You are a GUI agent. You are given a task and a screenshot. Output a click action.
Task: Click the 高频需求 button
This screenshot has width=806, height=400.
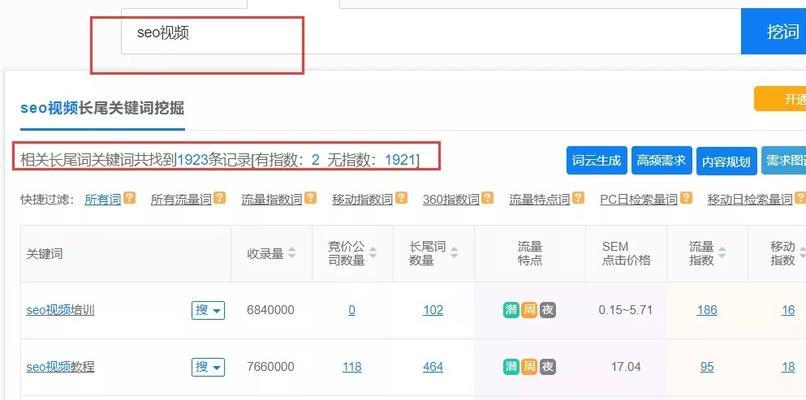662,160
